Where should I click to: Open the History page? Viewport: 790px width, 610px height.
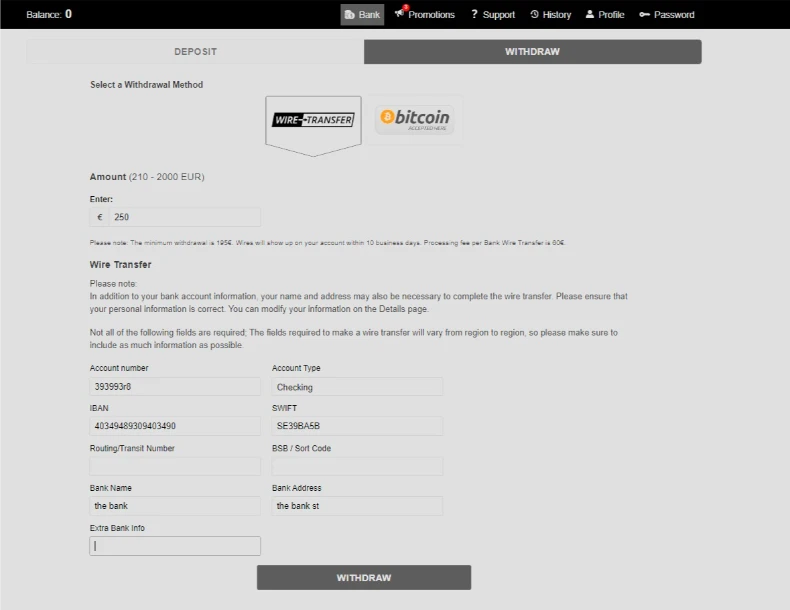tap(551, 15)
